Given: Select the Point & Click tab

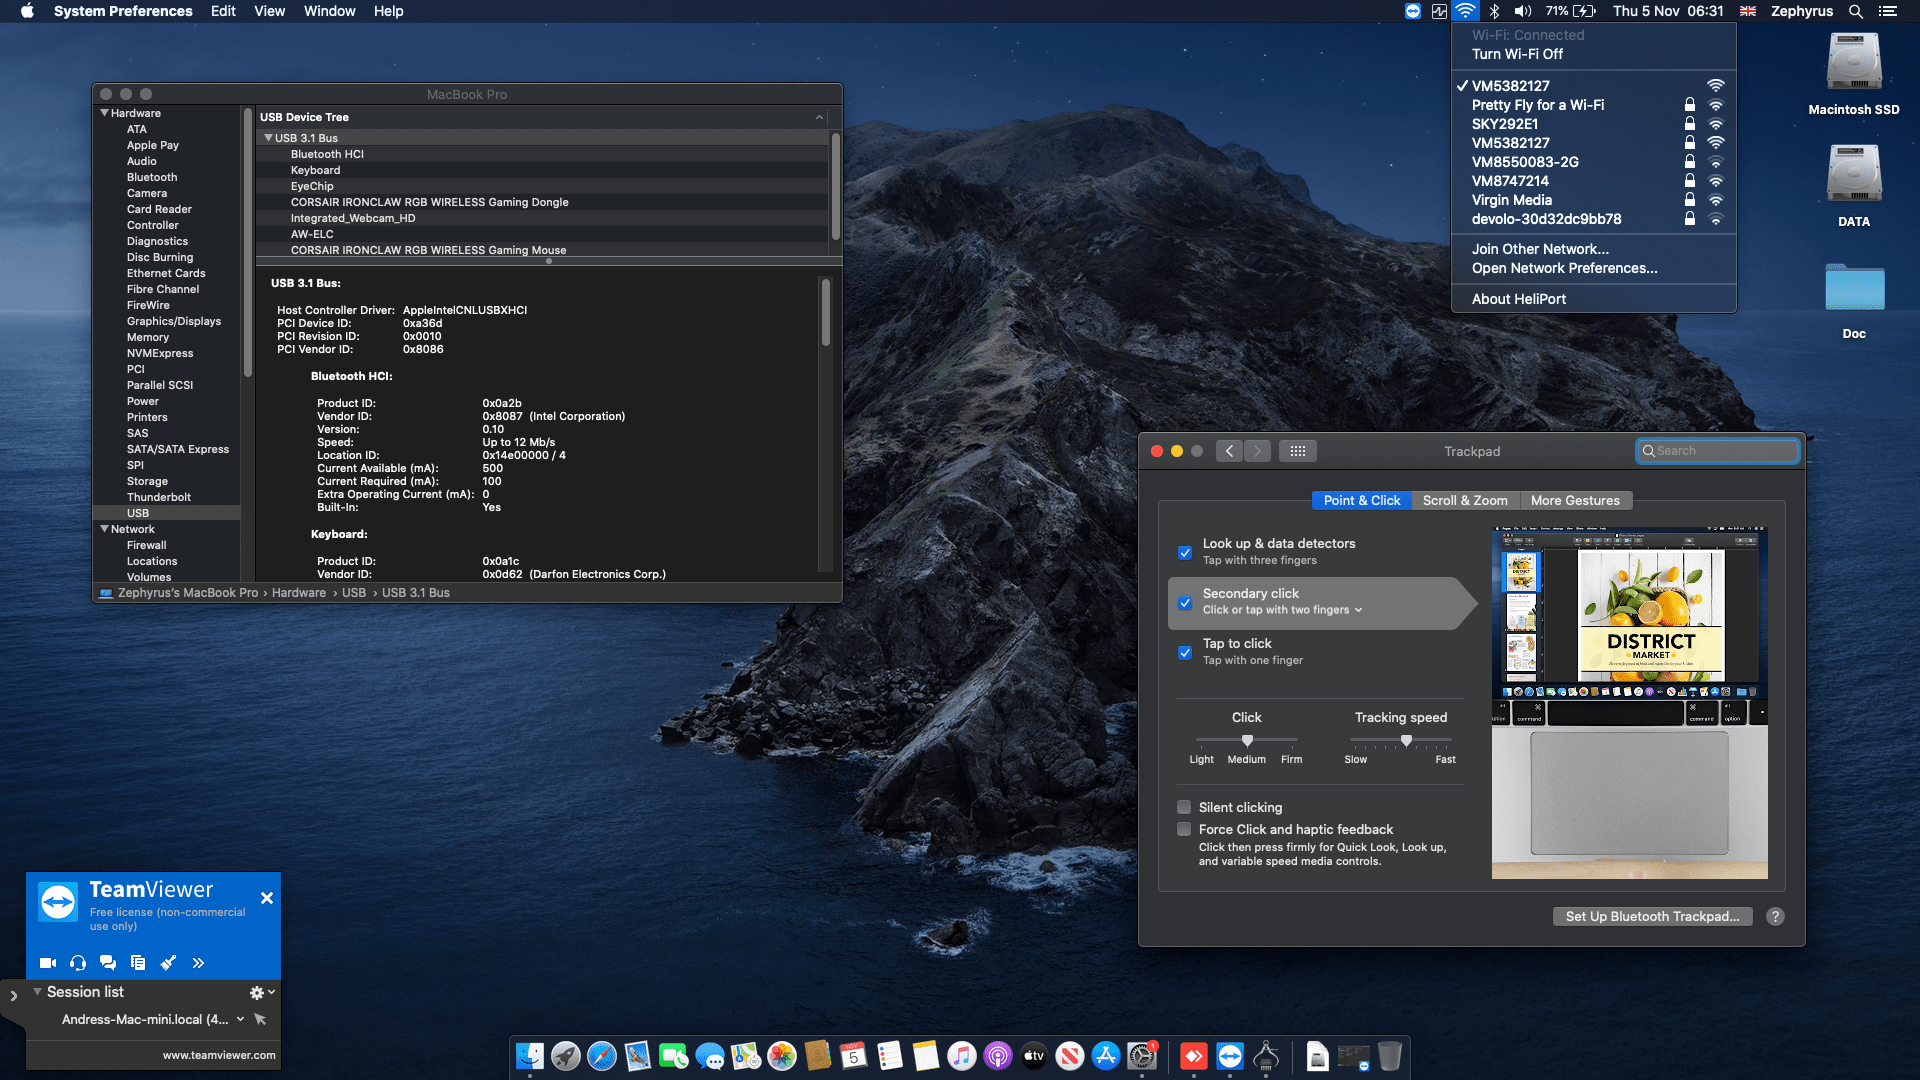Looking at the screenshot, I should pos(1362,500).
